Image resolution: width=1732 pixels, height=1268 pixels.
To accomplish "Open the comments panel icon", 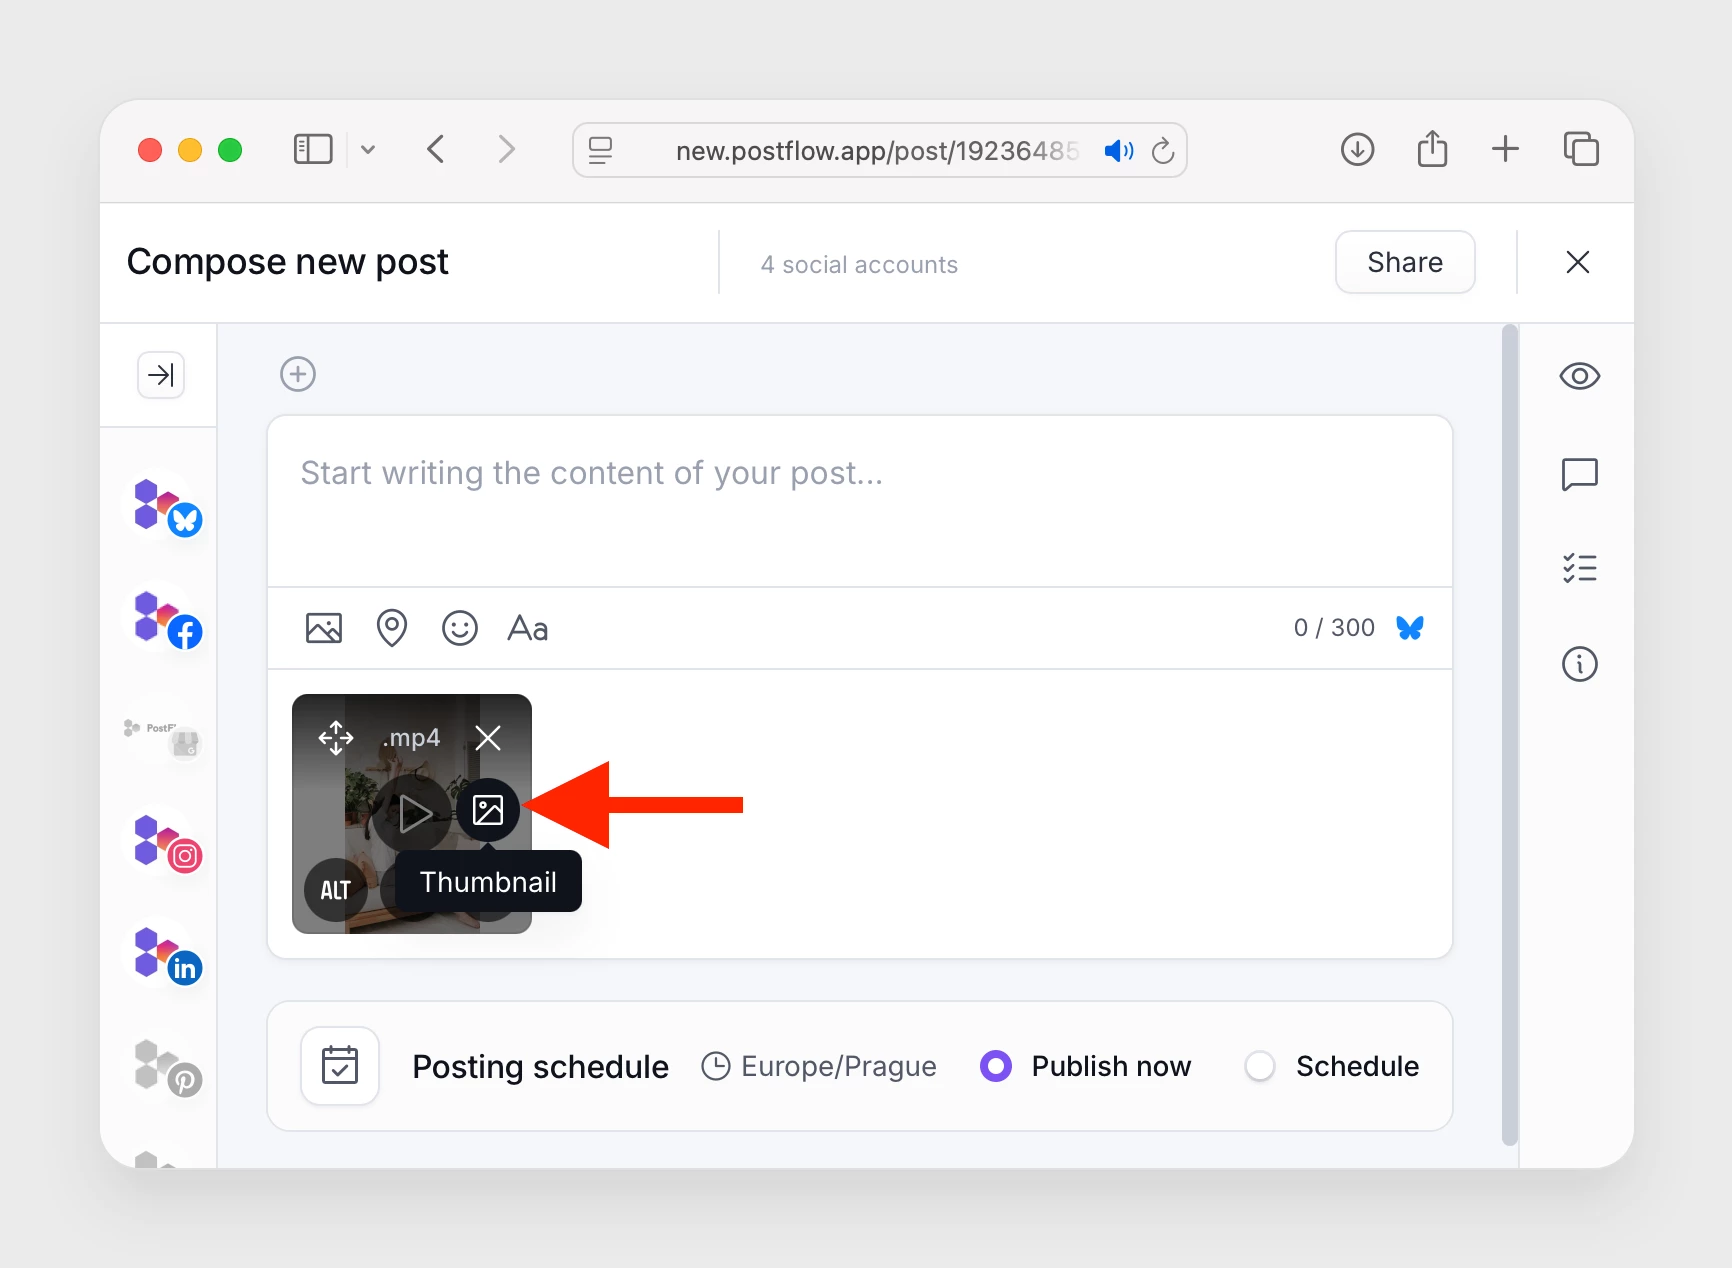I will click(x=1579, y=474).
